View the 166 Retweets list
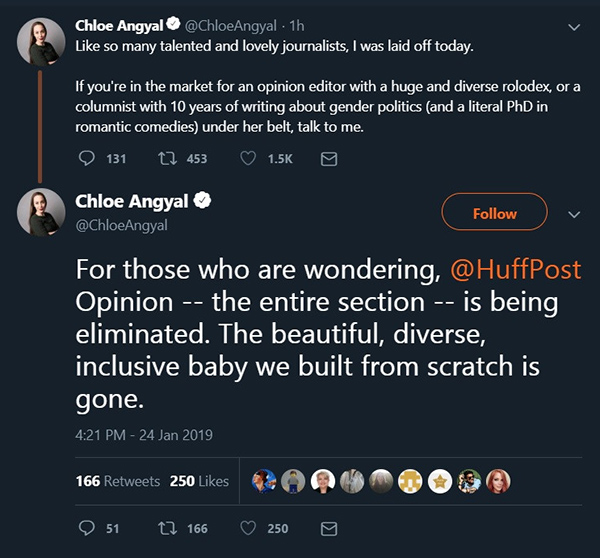Viewport: 600px width, 558px height. [118, 481]
